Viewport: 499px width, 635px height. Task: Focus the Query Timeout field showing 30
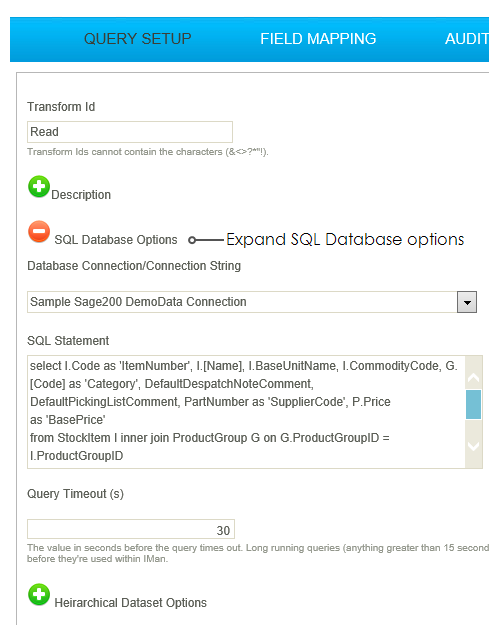[x=131, y=530]
